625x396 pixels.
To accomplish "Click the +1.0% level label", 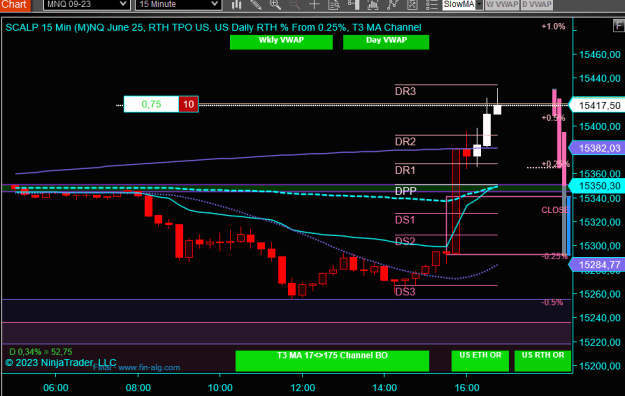I will (x=553, y=26).
